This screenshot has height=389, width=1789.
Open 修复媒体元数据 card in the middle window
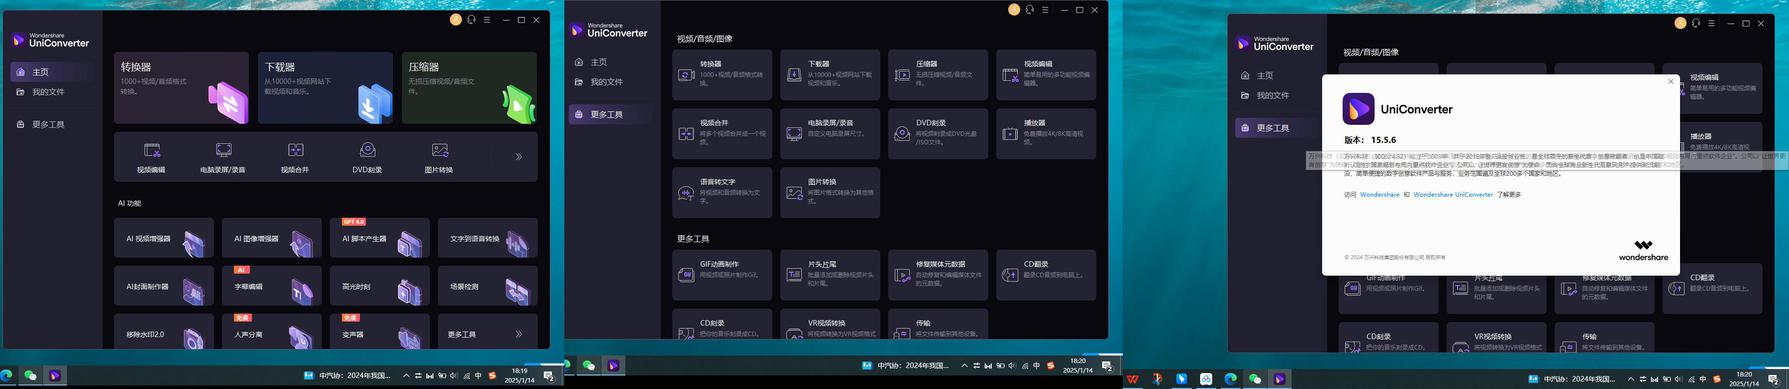pos(938,275)
